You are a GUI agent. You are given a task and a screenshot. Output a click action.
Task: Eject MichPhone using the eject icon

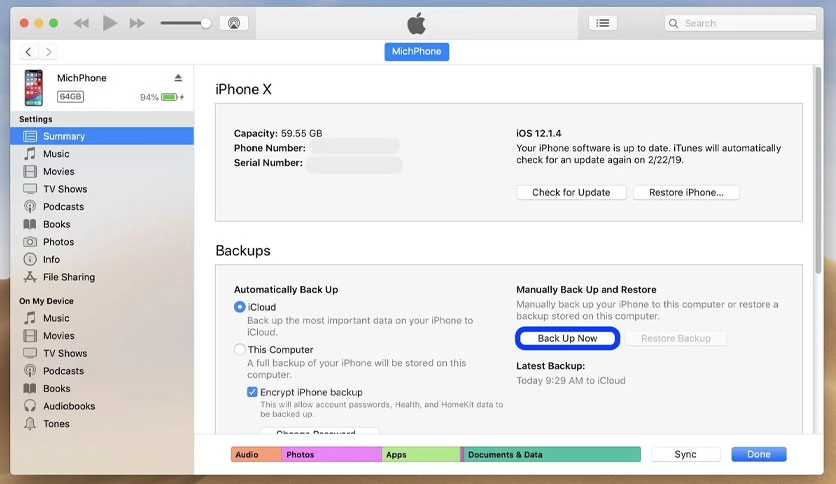click(x=178, y=78)
